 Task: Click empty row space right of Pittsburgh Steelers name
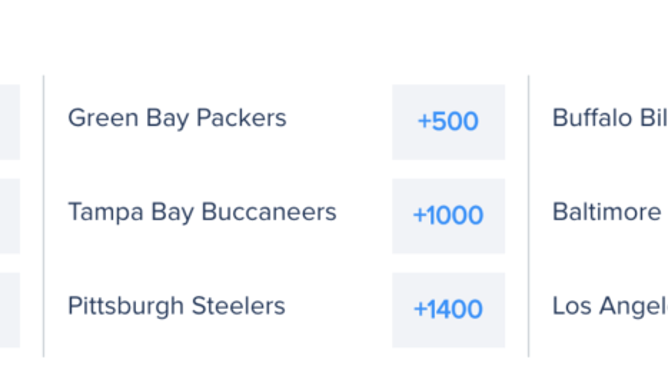point(339,310)
